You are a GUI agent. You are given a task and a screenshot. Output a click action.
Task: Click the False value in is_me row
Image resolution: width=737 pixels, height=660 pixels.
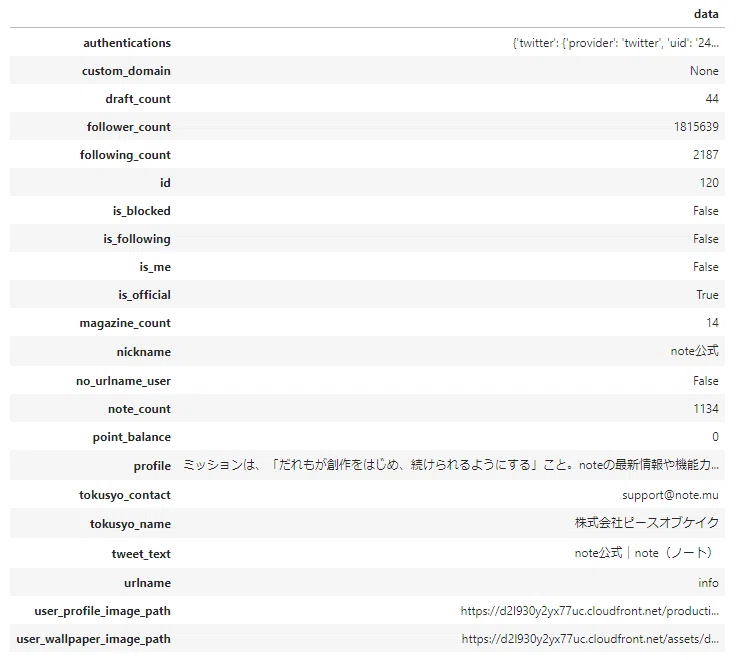coord(706,267)
